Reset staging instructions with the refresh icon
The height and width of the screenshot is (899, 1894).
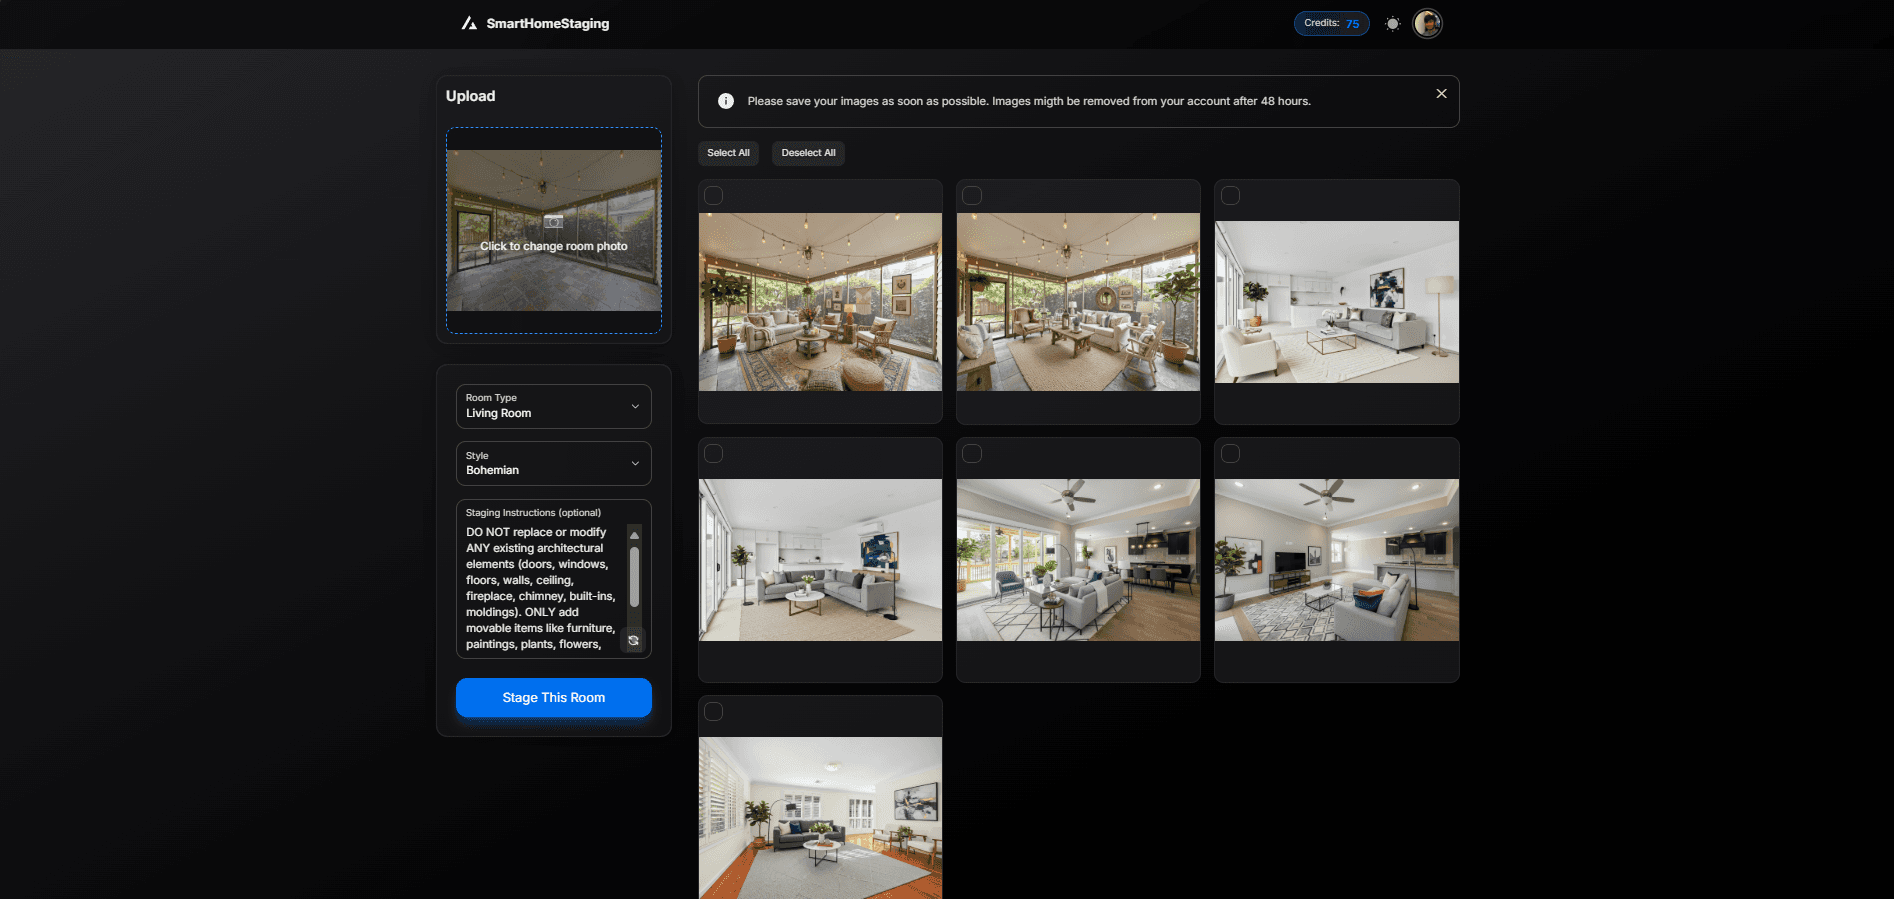[633, 640]
